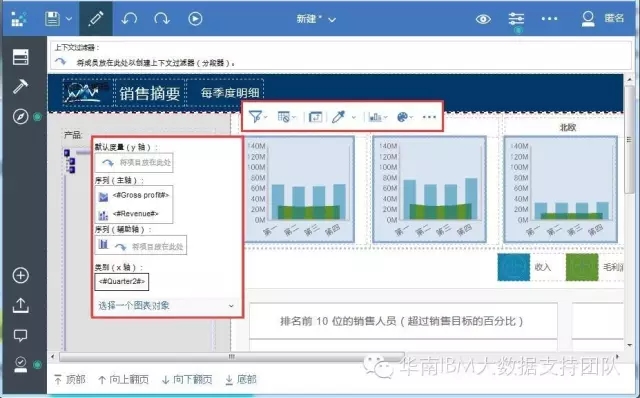Viewport: 640px width, 398px height.
Task: Click the 向上翻页 page up link
Action: (x=123, y=380)
